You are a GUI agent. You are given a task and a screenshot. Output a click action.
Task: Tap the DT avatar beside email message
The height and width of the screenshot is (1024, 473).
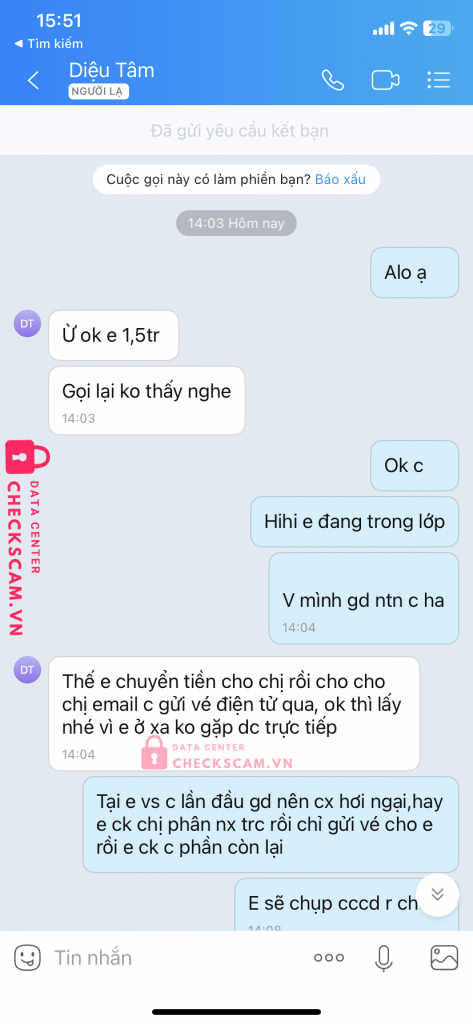[27, 670]
